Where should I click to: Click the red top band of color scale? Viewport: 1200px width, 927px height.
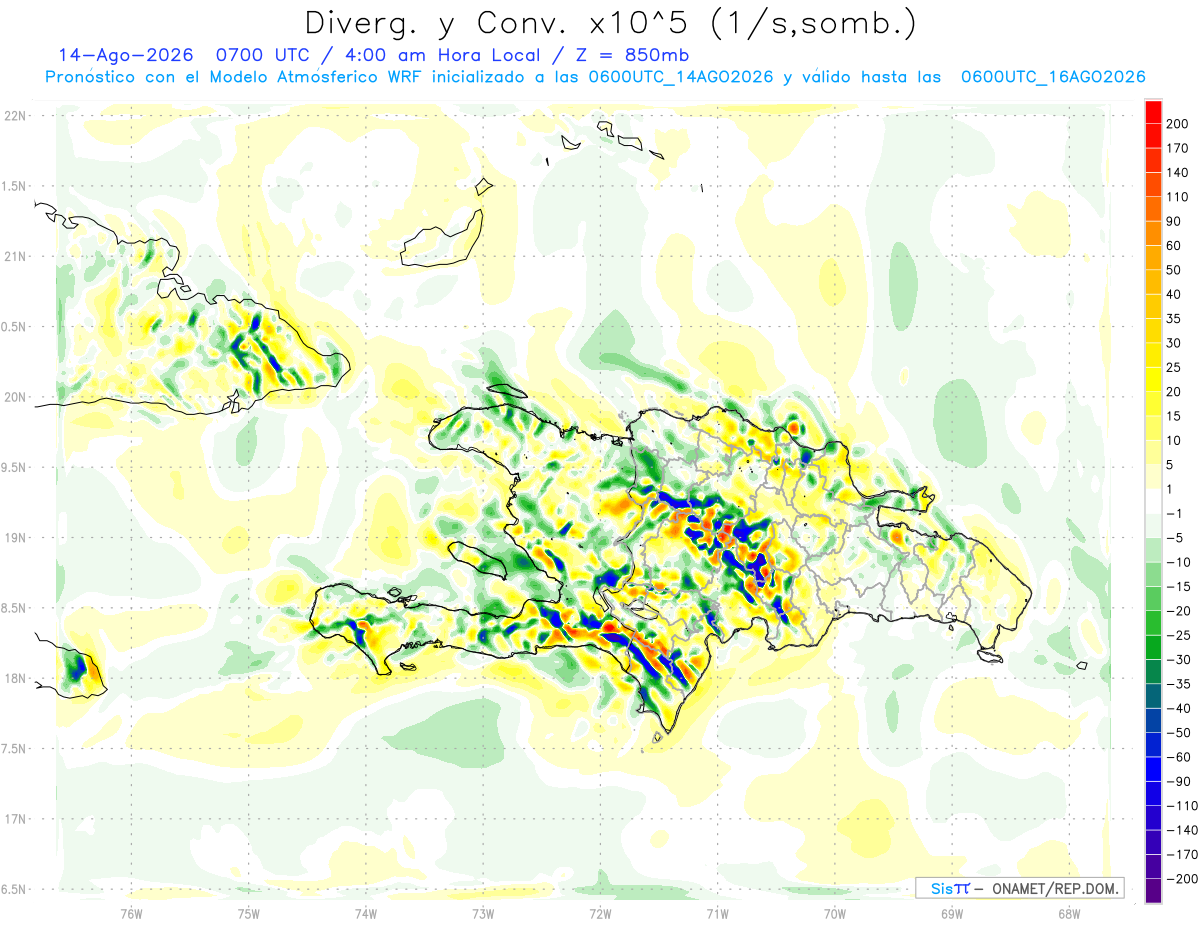[1153, 112]
